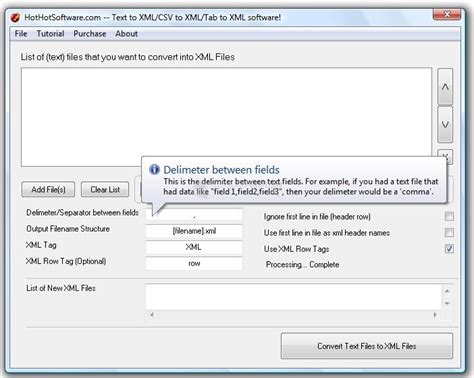Screen dimensions: 474x378
Task: Enable Ignore first line in file checkbox
Action: (449, 217)
